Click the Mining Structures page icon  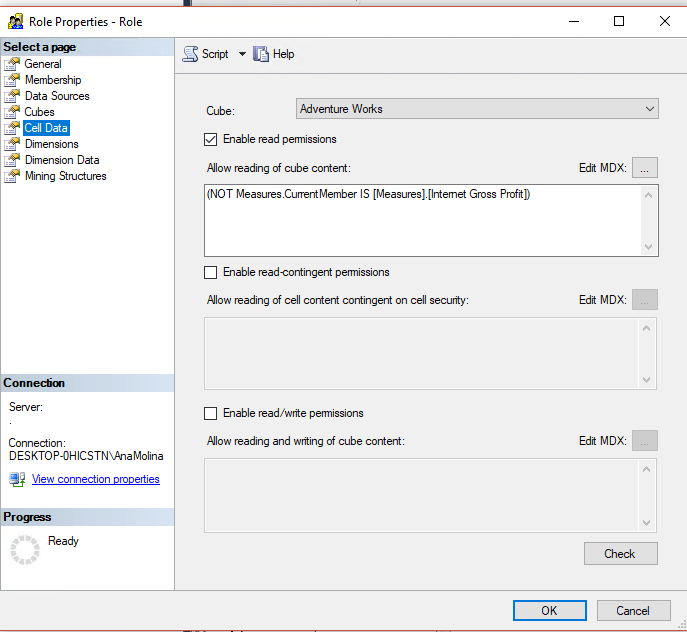12,176
